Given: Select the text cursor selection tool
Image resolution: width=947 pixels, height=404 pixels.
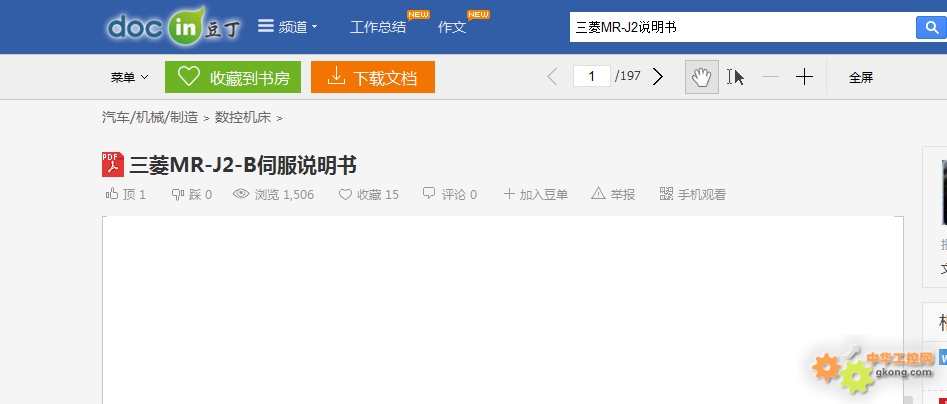Looking at the screenshot, I should pyautogui.click(x=735, y=77).
